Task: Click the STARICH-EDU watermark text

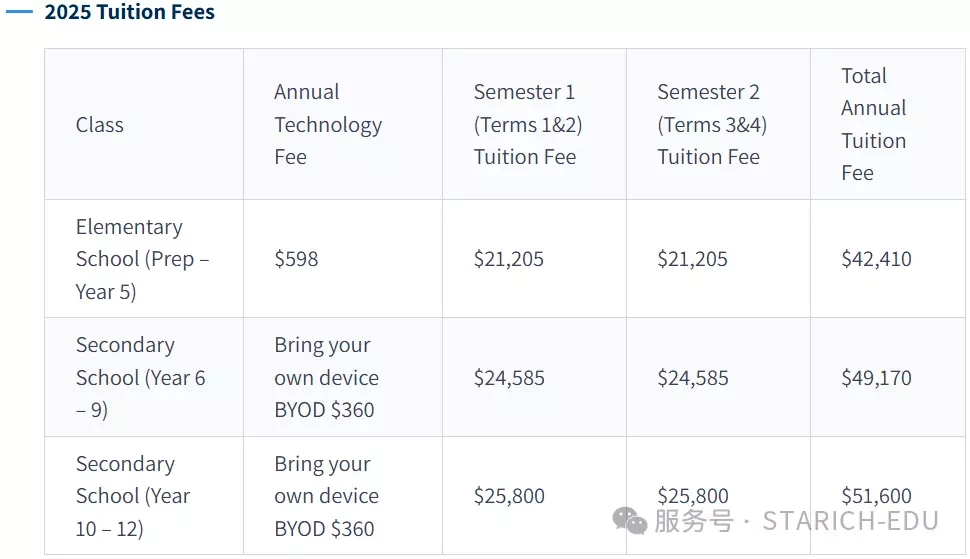Action: pyautogui.click(x=851, y=521)
